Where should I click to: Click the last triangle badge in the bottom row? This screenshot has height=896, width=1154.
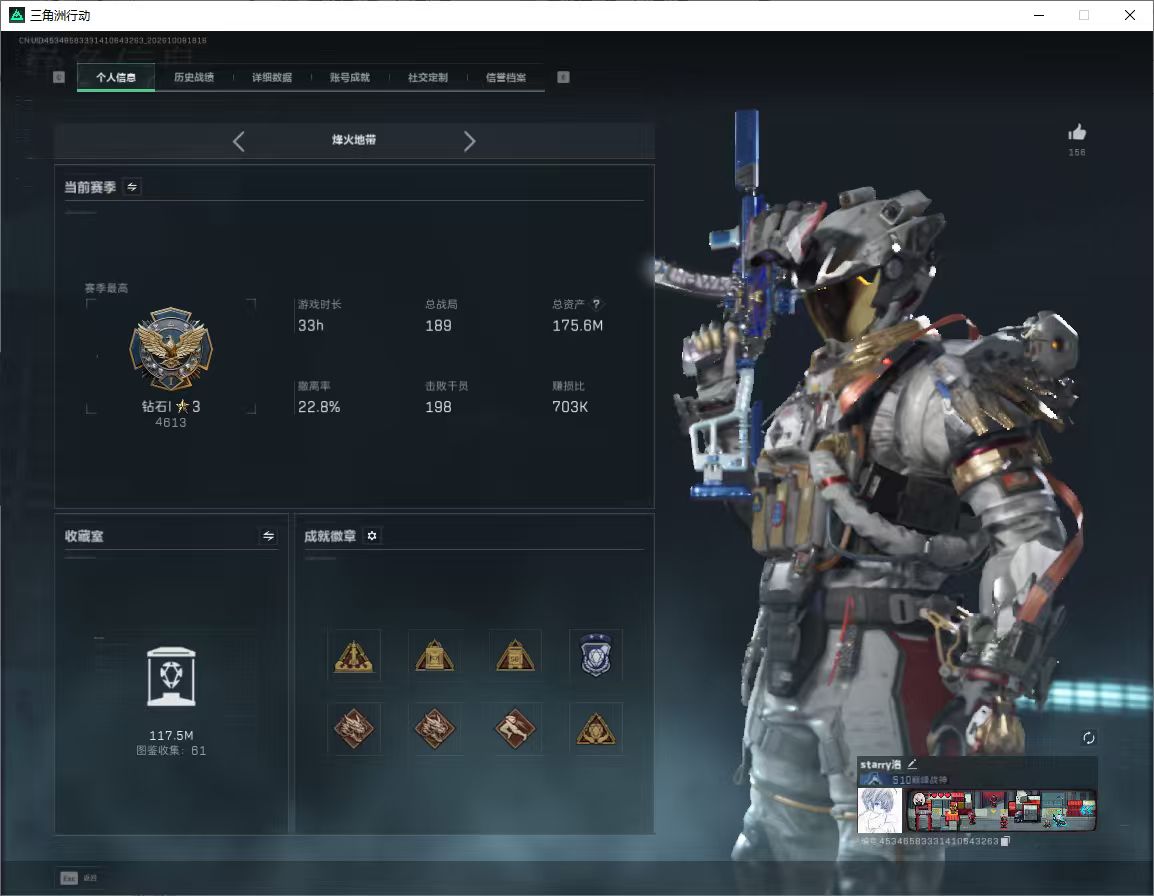click(x=595, y=728)
